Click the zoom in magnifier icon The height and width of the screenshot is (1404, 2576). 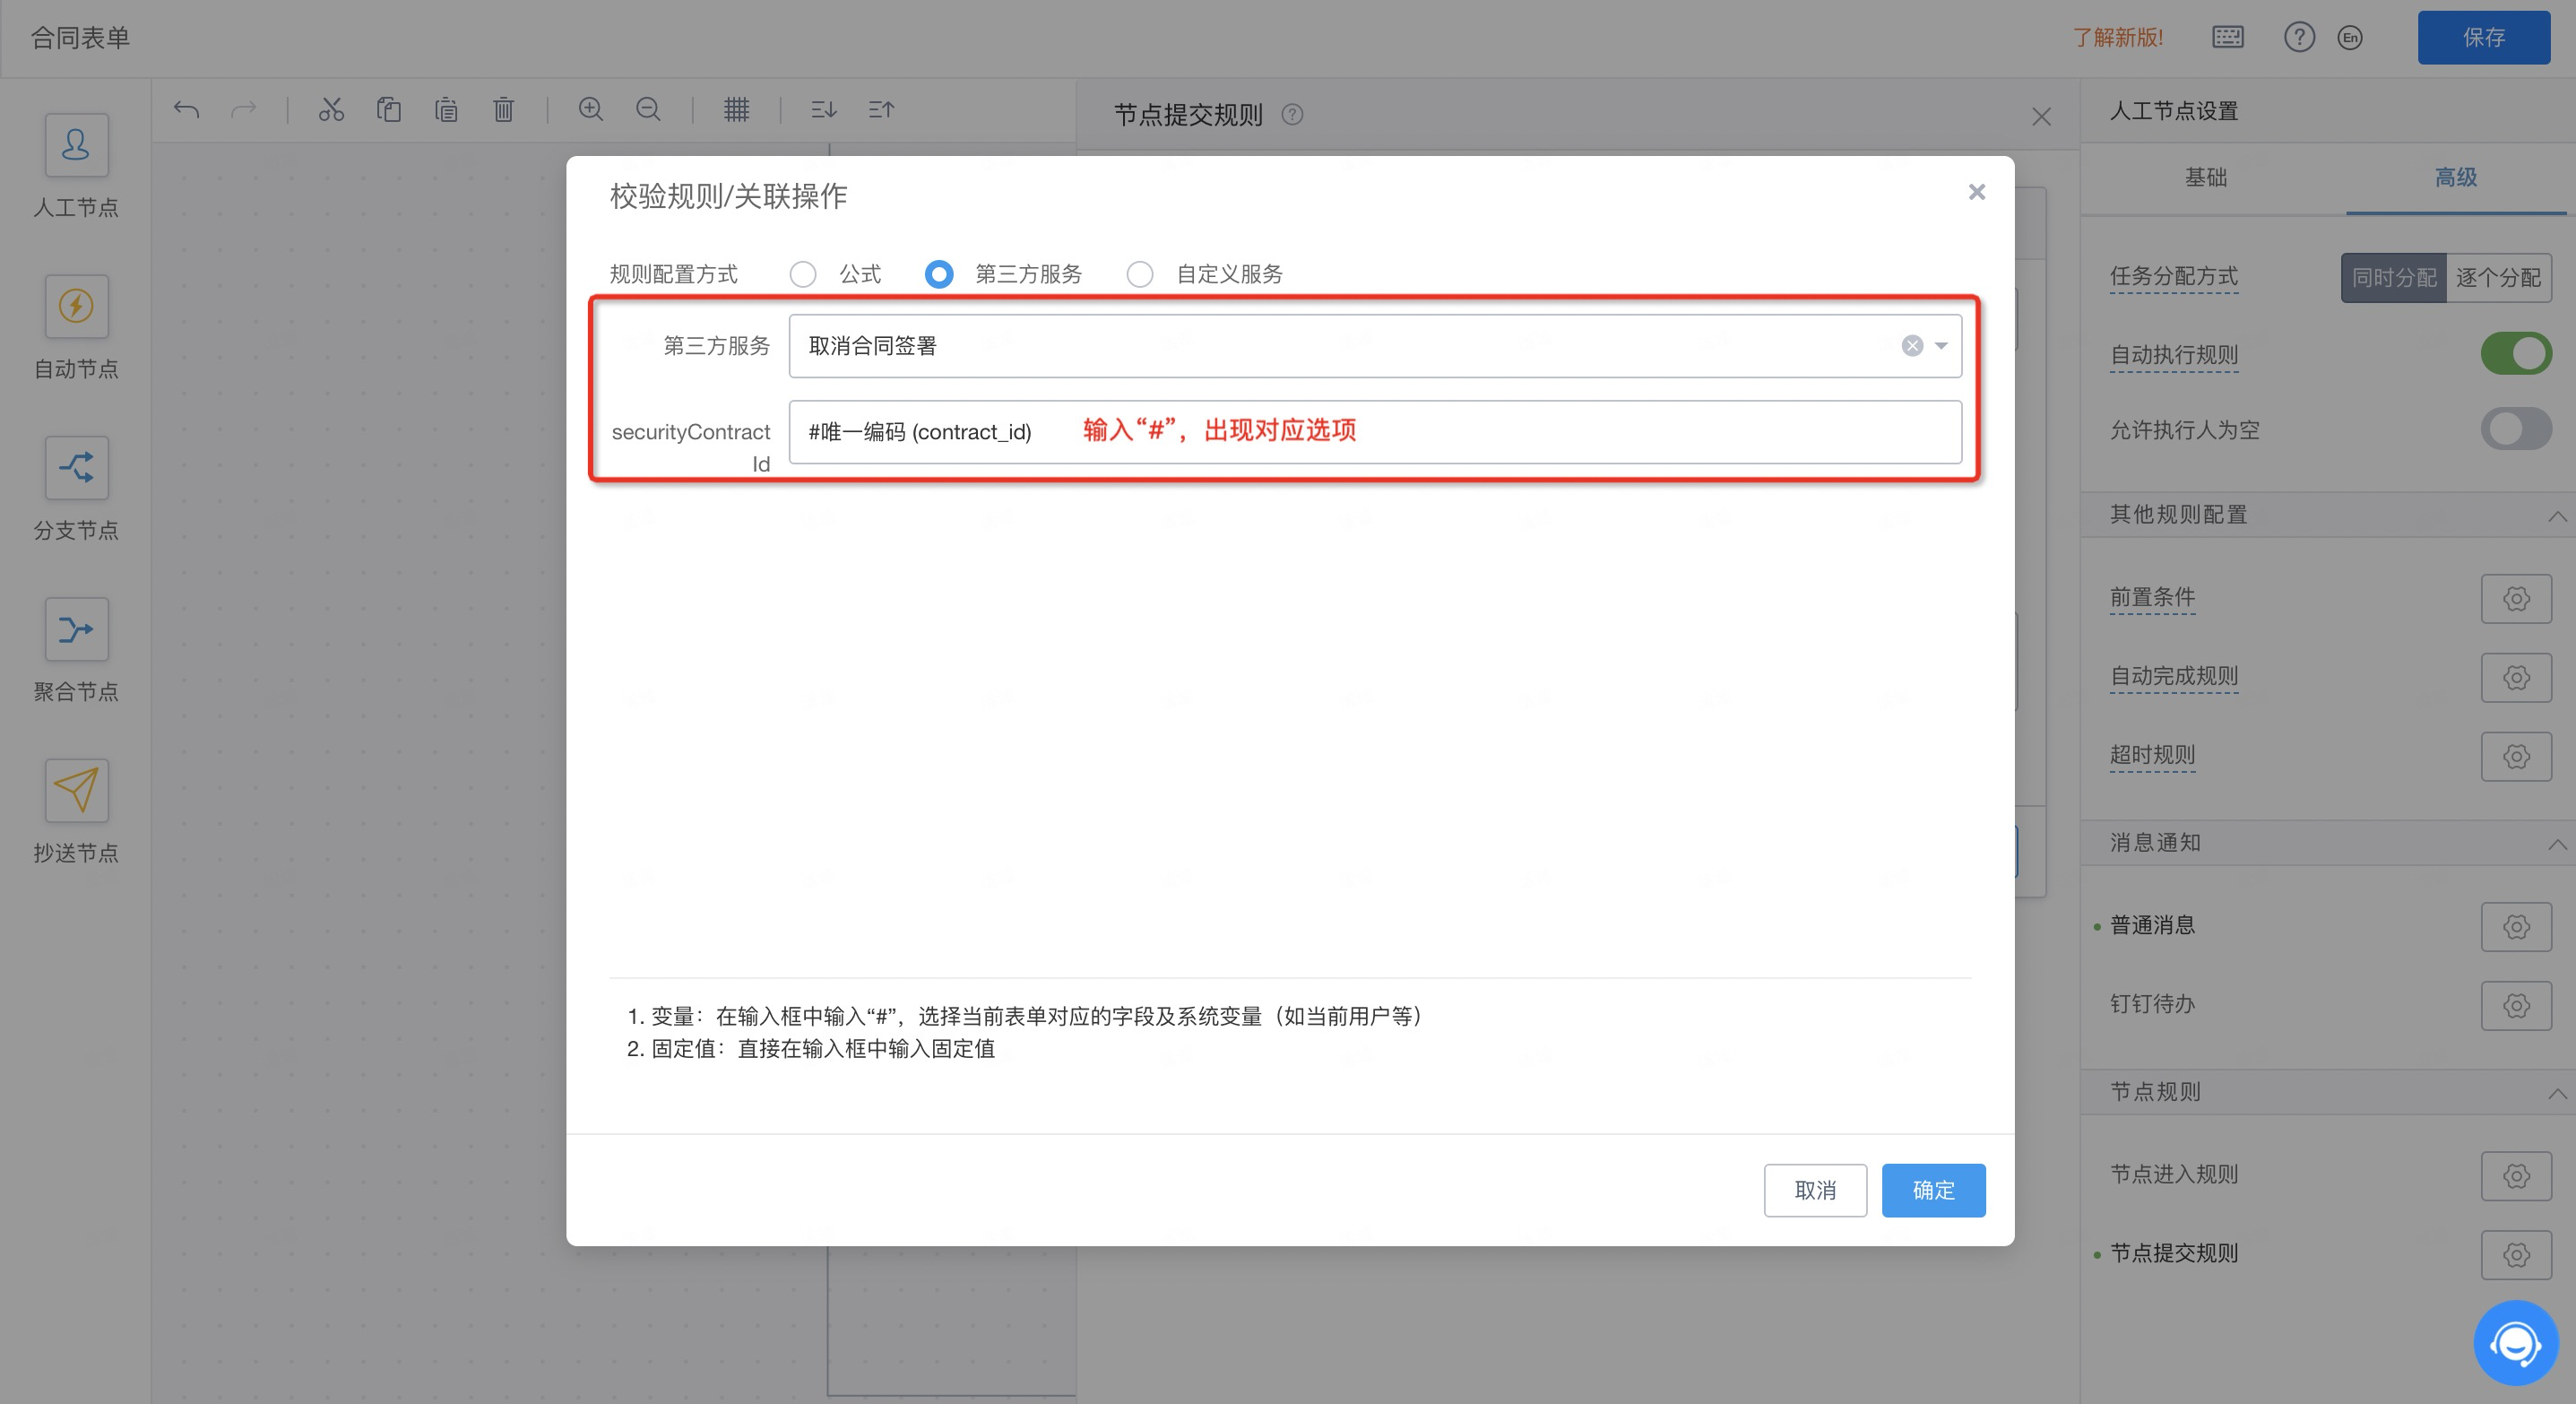point(590,109)
